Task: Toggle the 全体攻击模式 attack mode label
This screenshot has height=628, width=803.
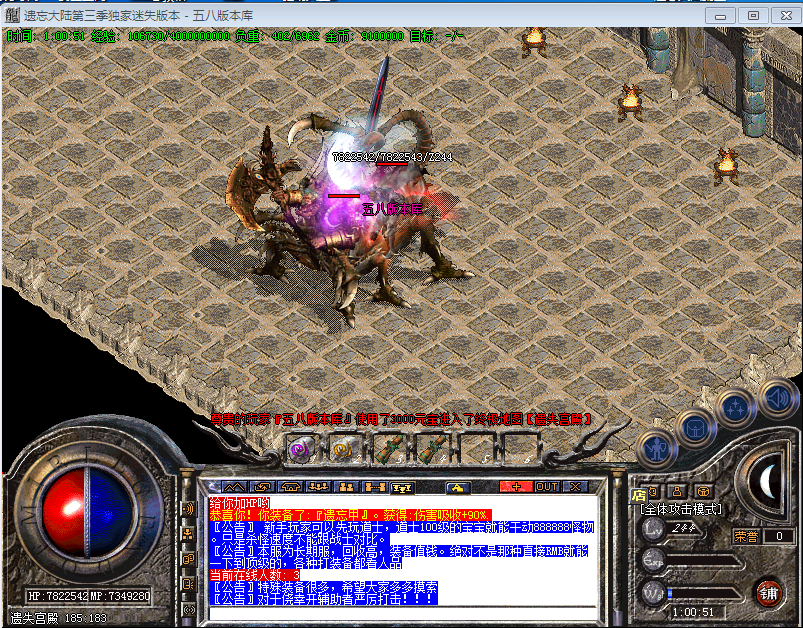Action: point(680,509)
